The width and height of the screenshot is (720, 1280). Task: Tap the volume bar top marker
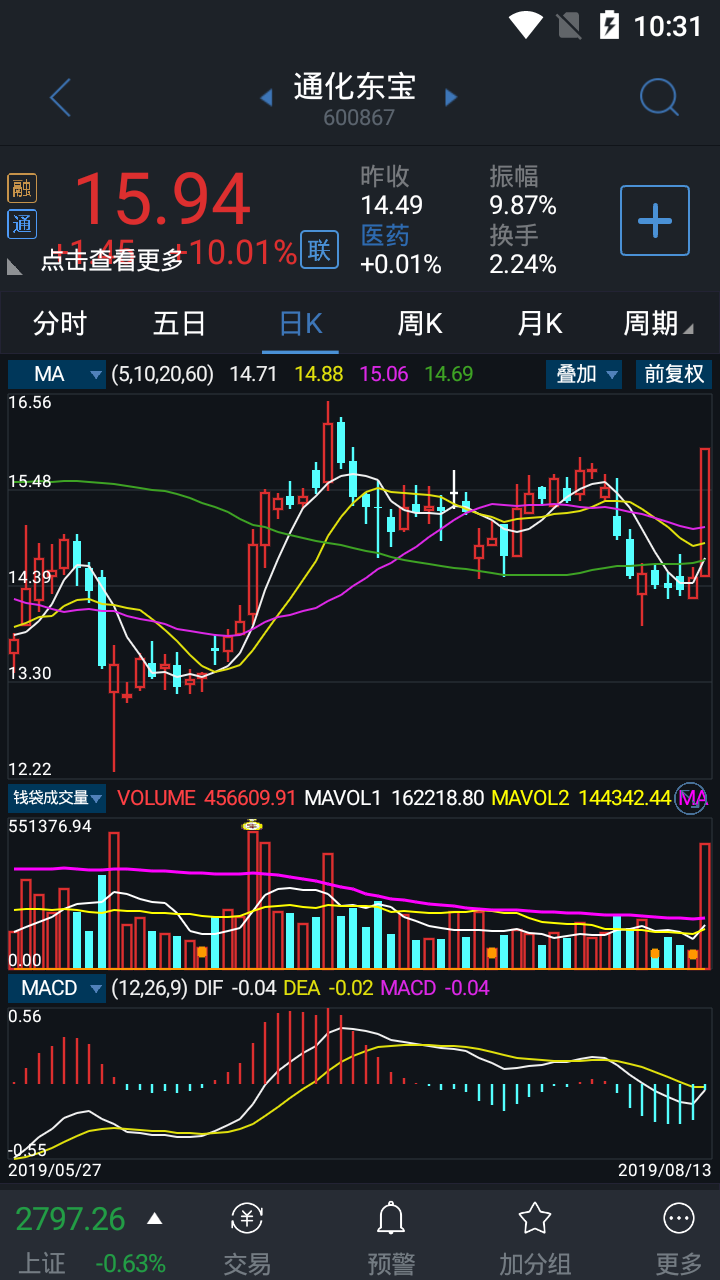tap(253, 825)
